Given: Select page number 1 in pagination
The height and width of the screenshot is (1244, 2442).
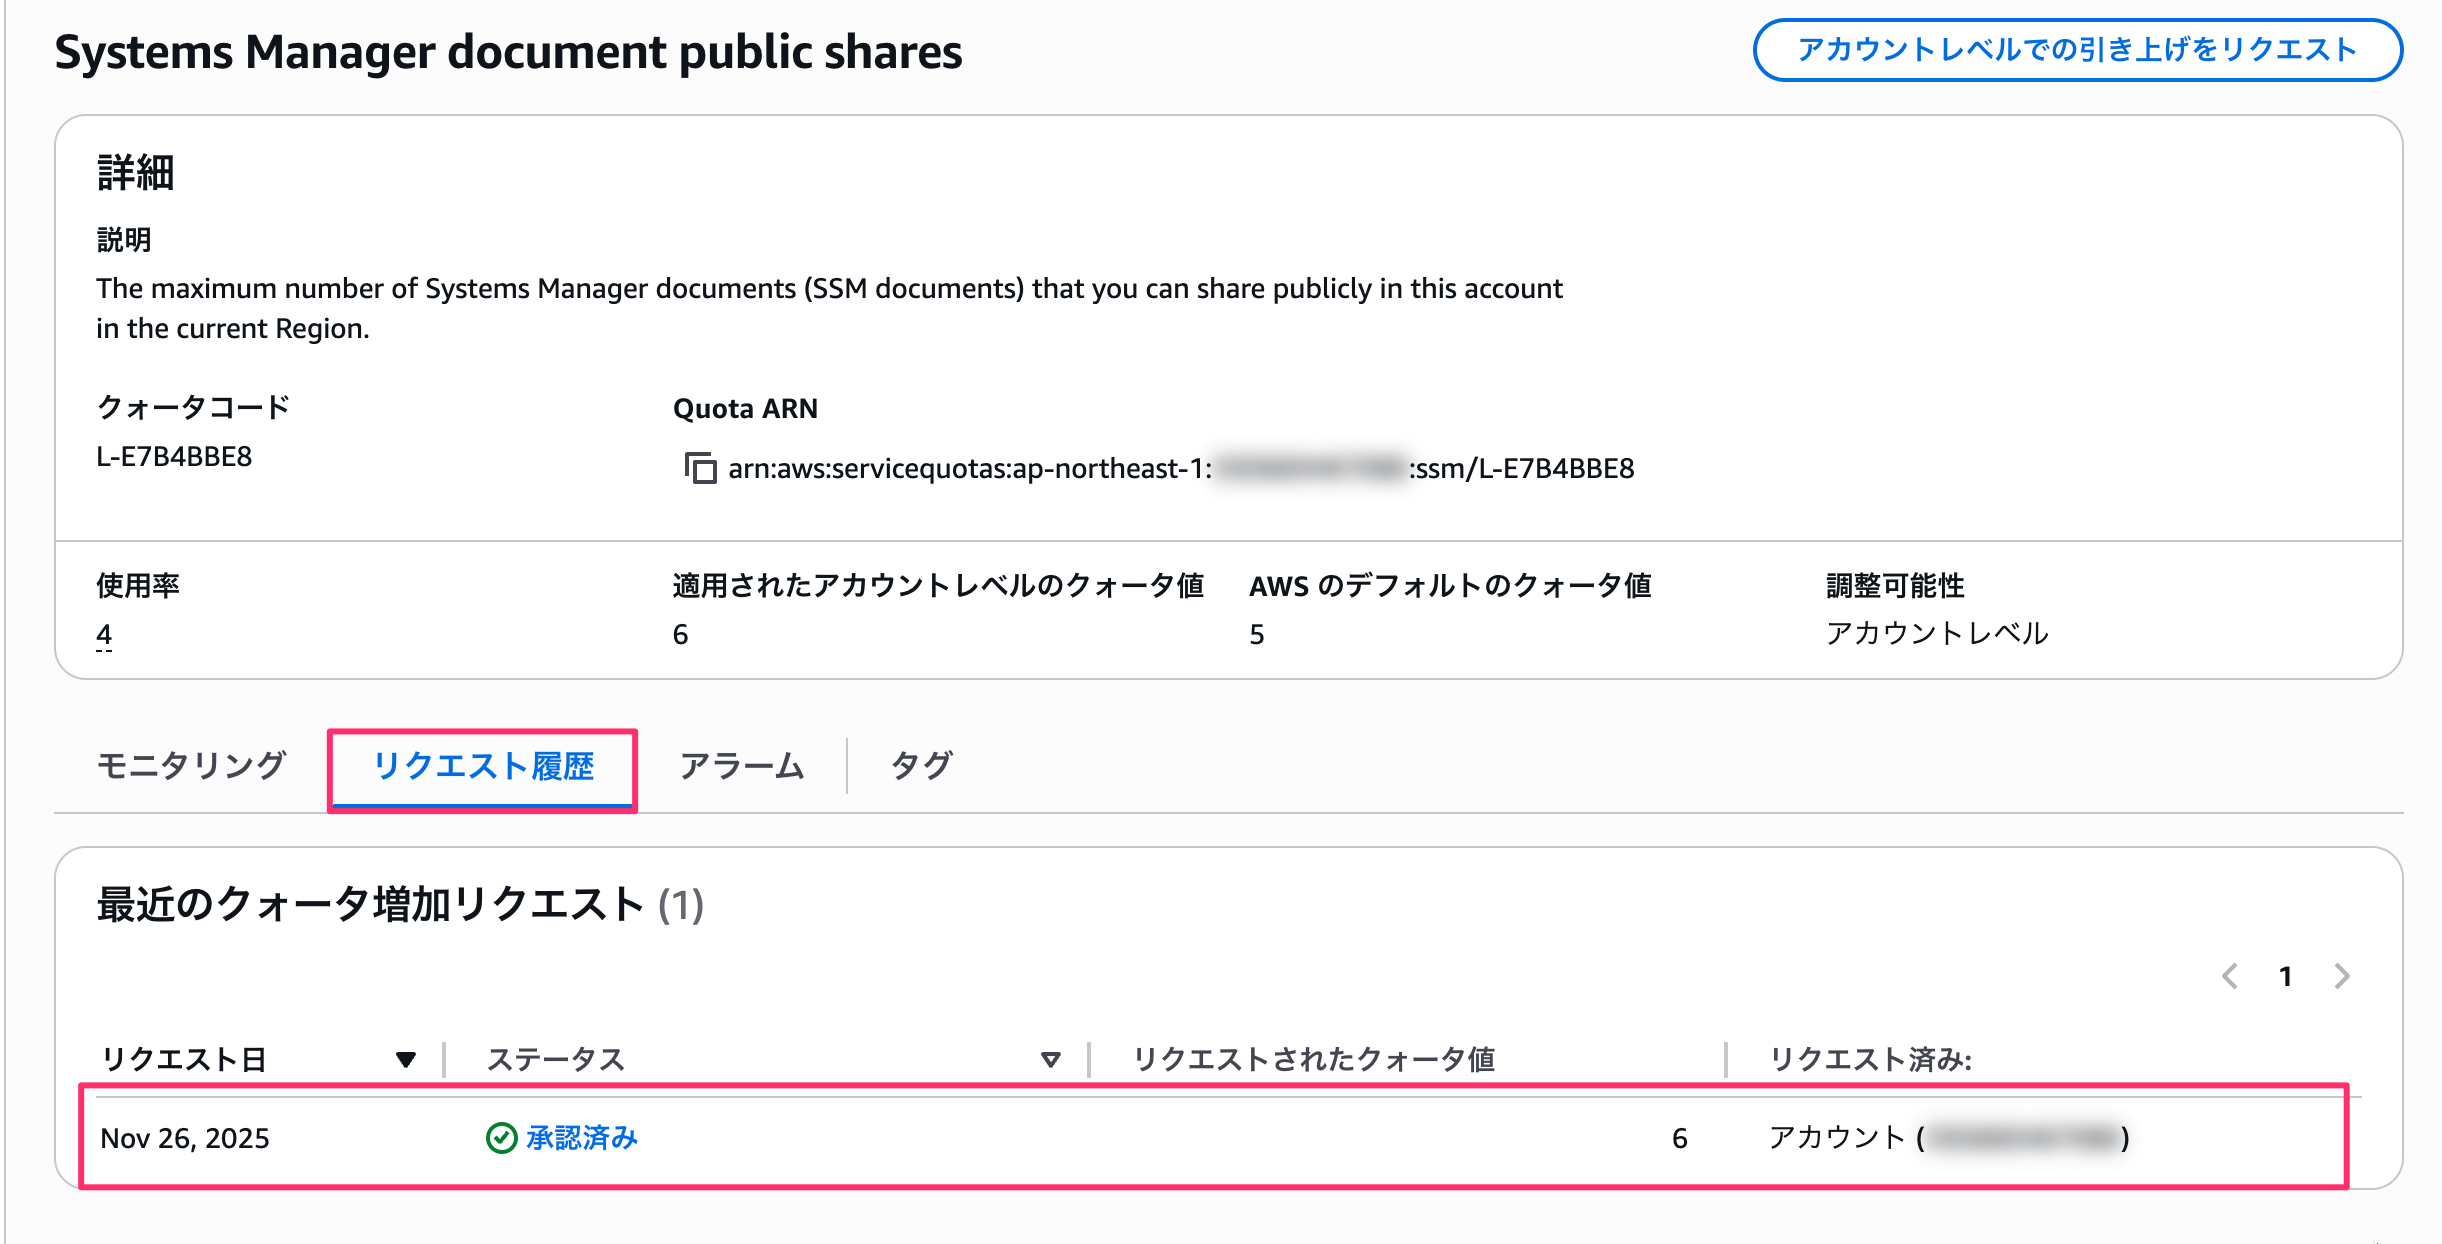Looking at the screenshot, I should coord(2285,976).
